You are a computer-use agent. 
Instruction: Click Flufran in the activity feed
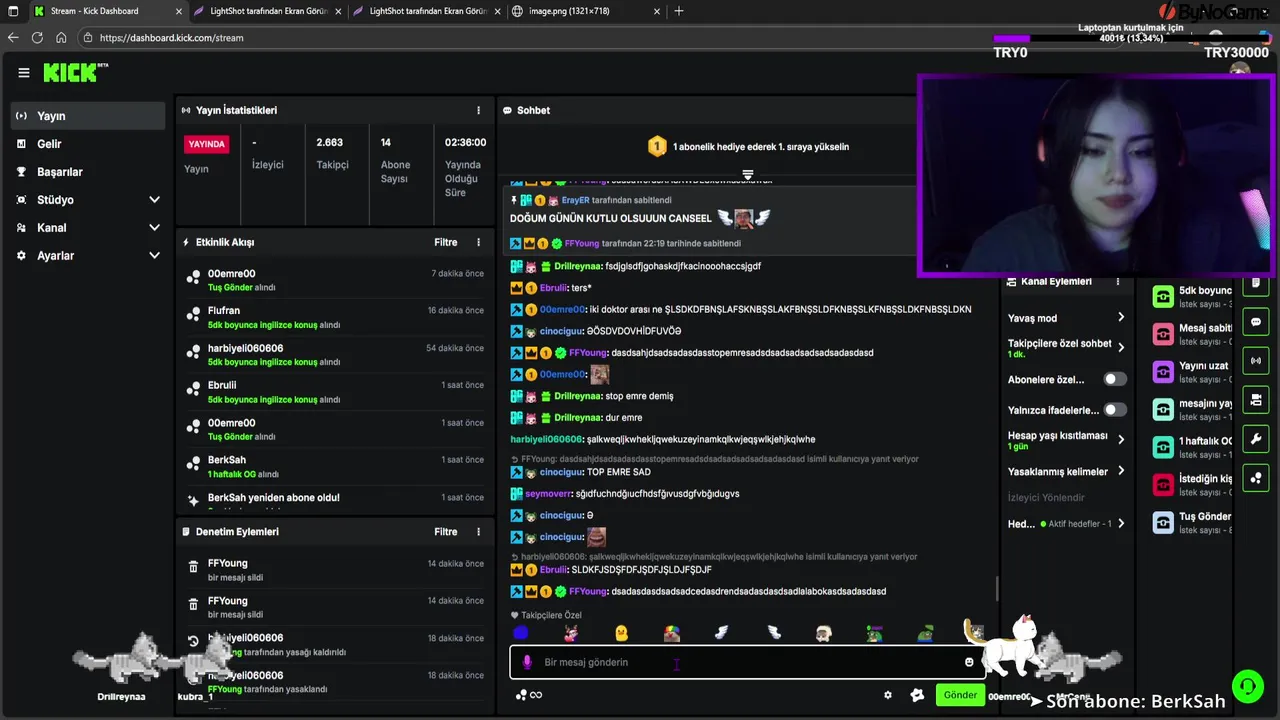tap(224, 310)
